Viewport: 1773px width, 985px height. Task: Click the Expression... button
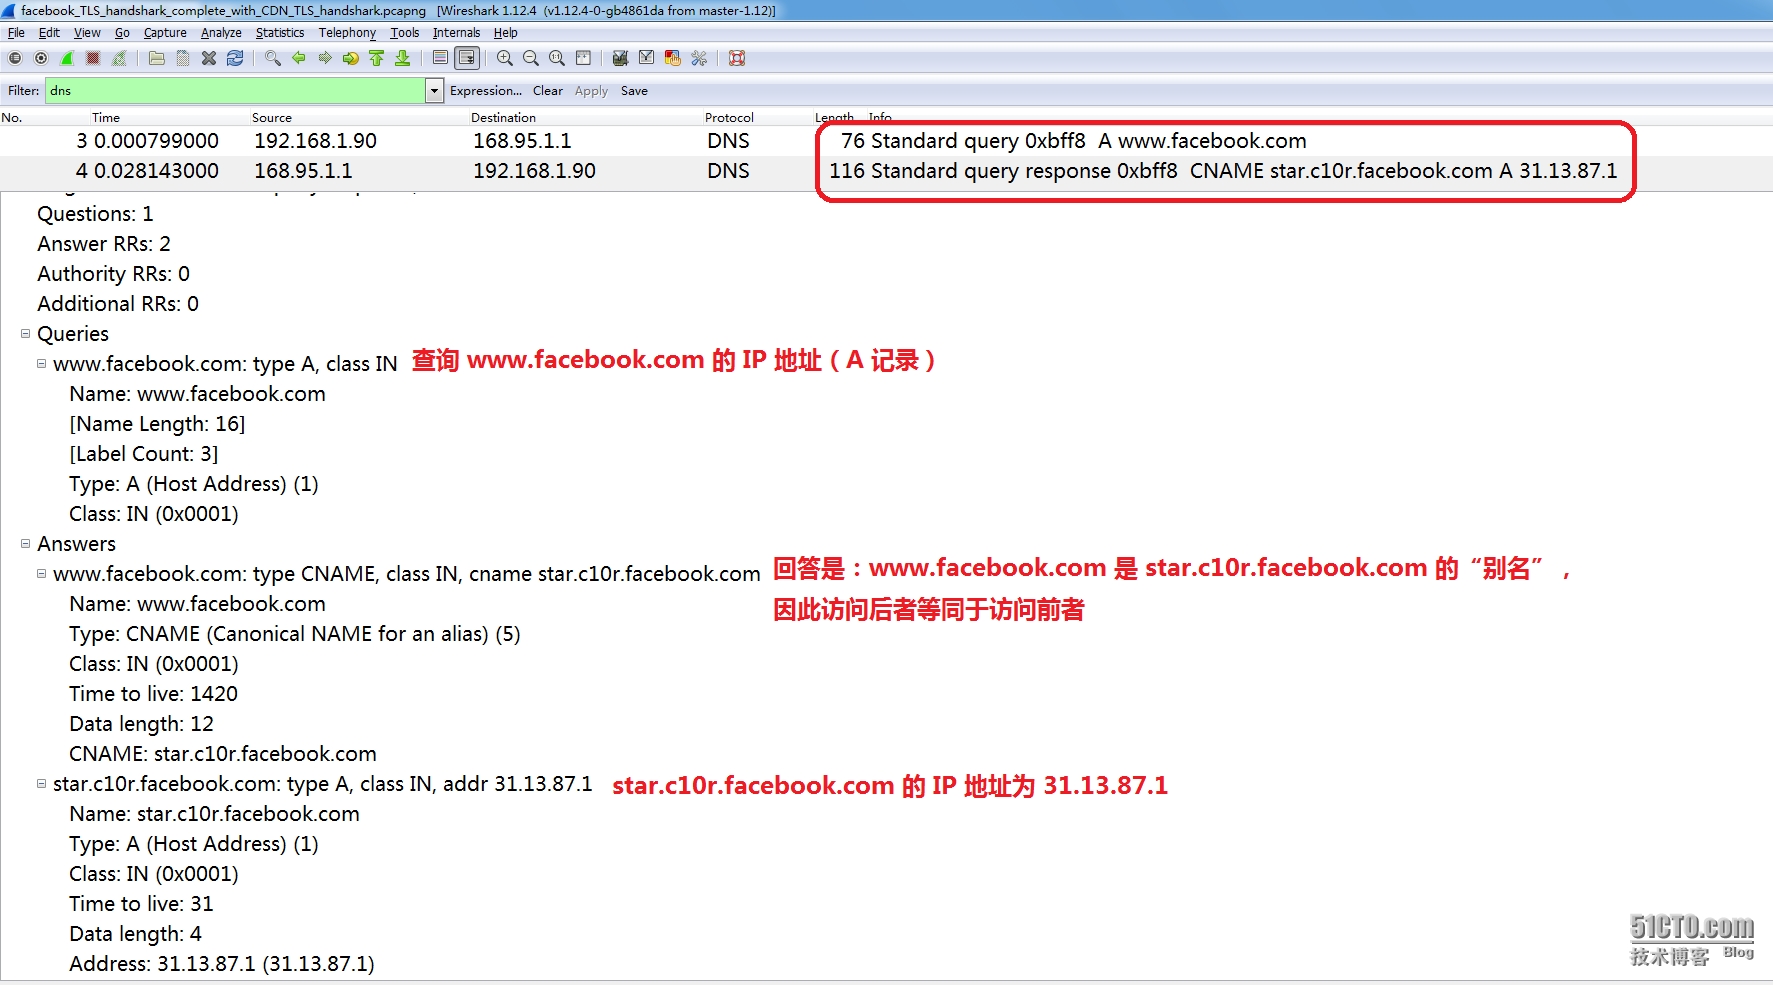pyautogui.click(x=486, y=91)
